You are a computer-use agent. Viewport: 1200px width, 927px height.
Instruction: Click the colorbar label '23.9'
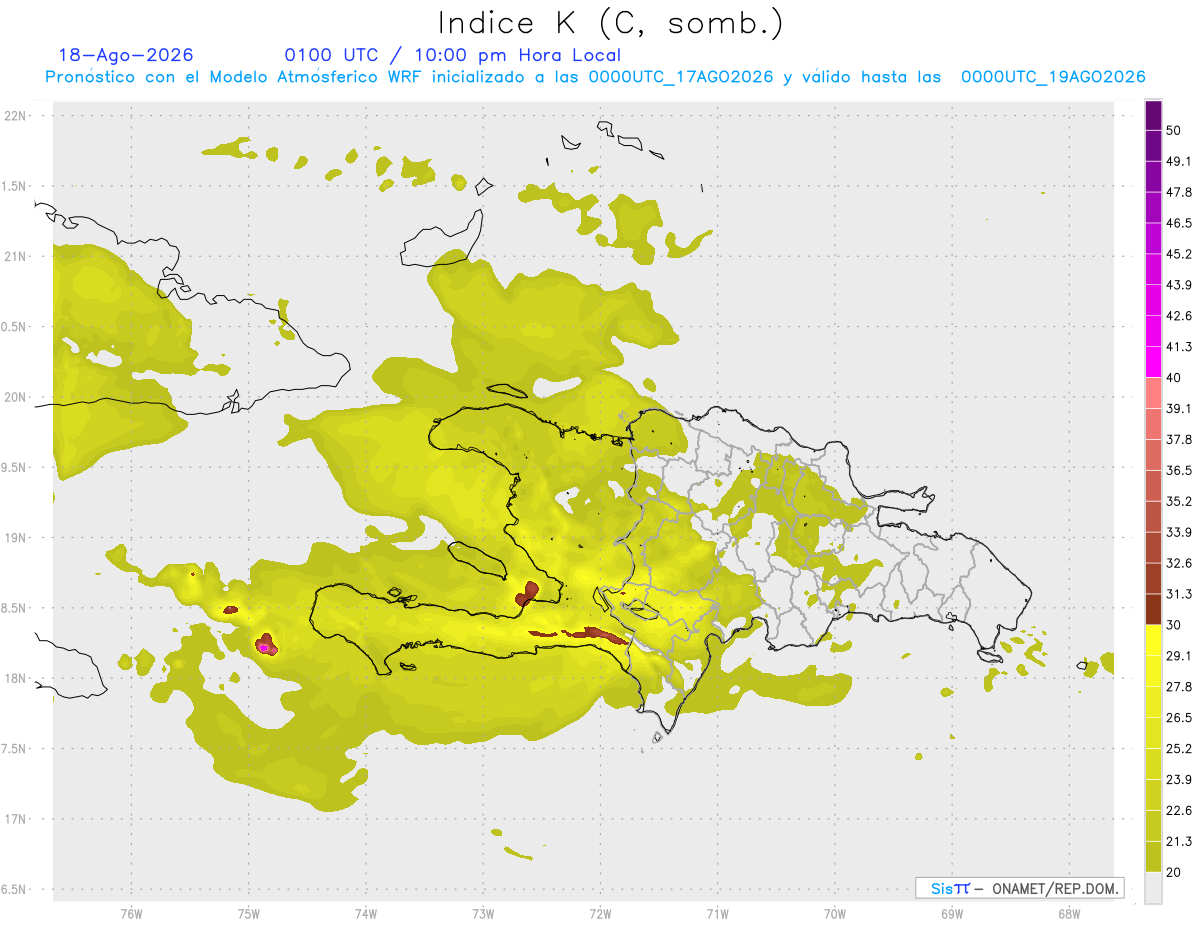[1179, 780]
